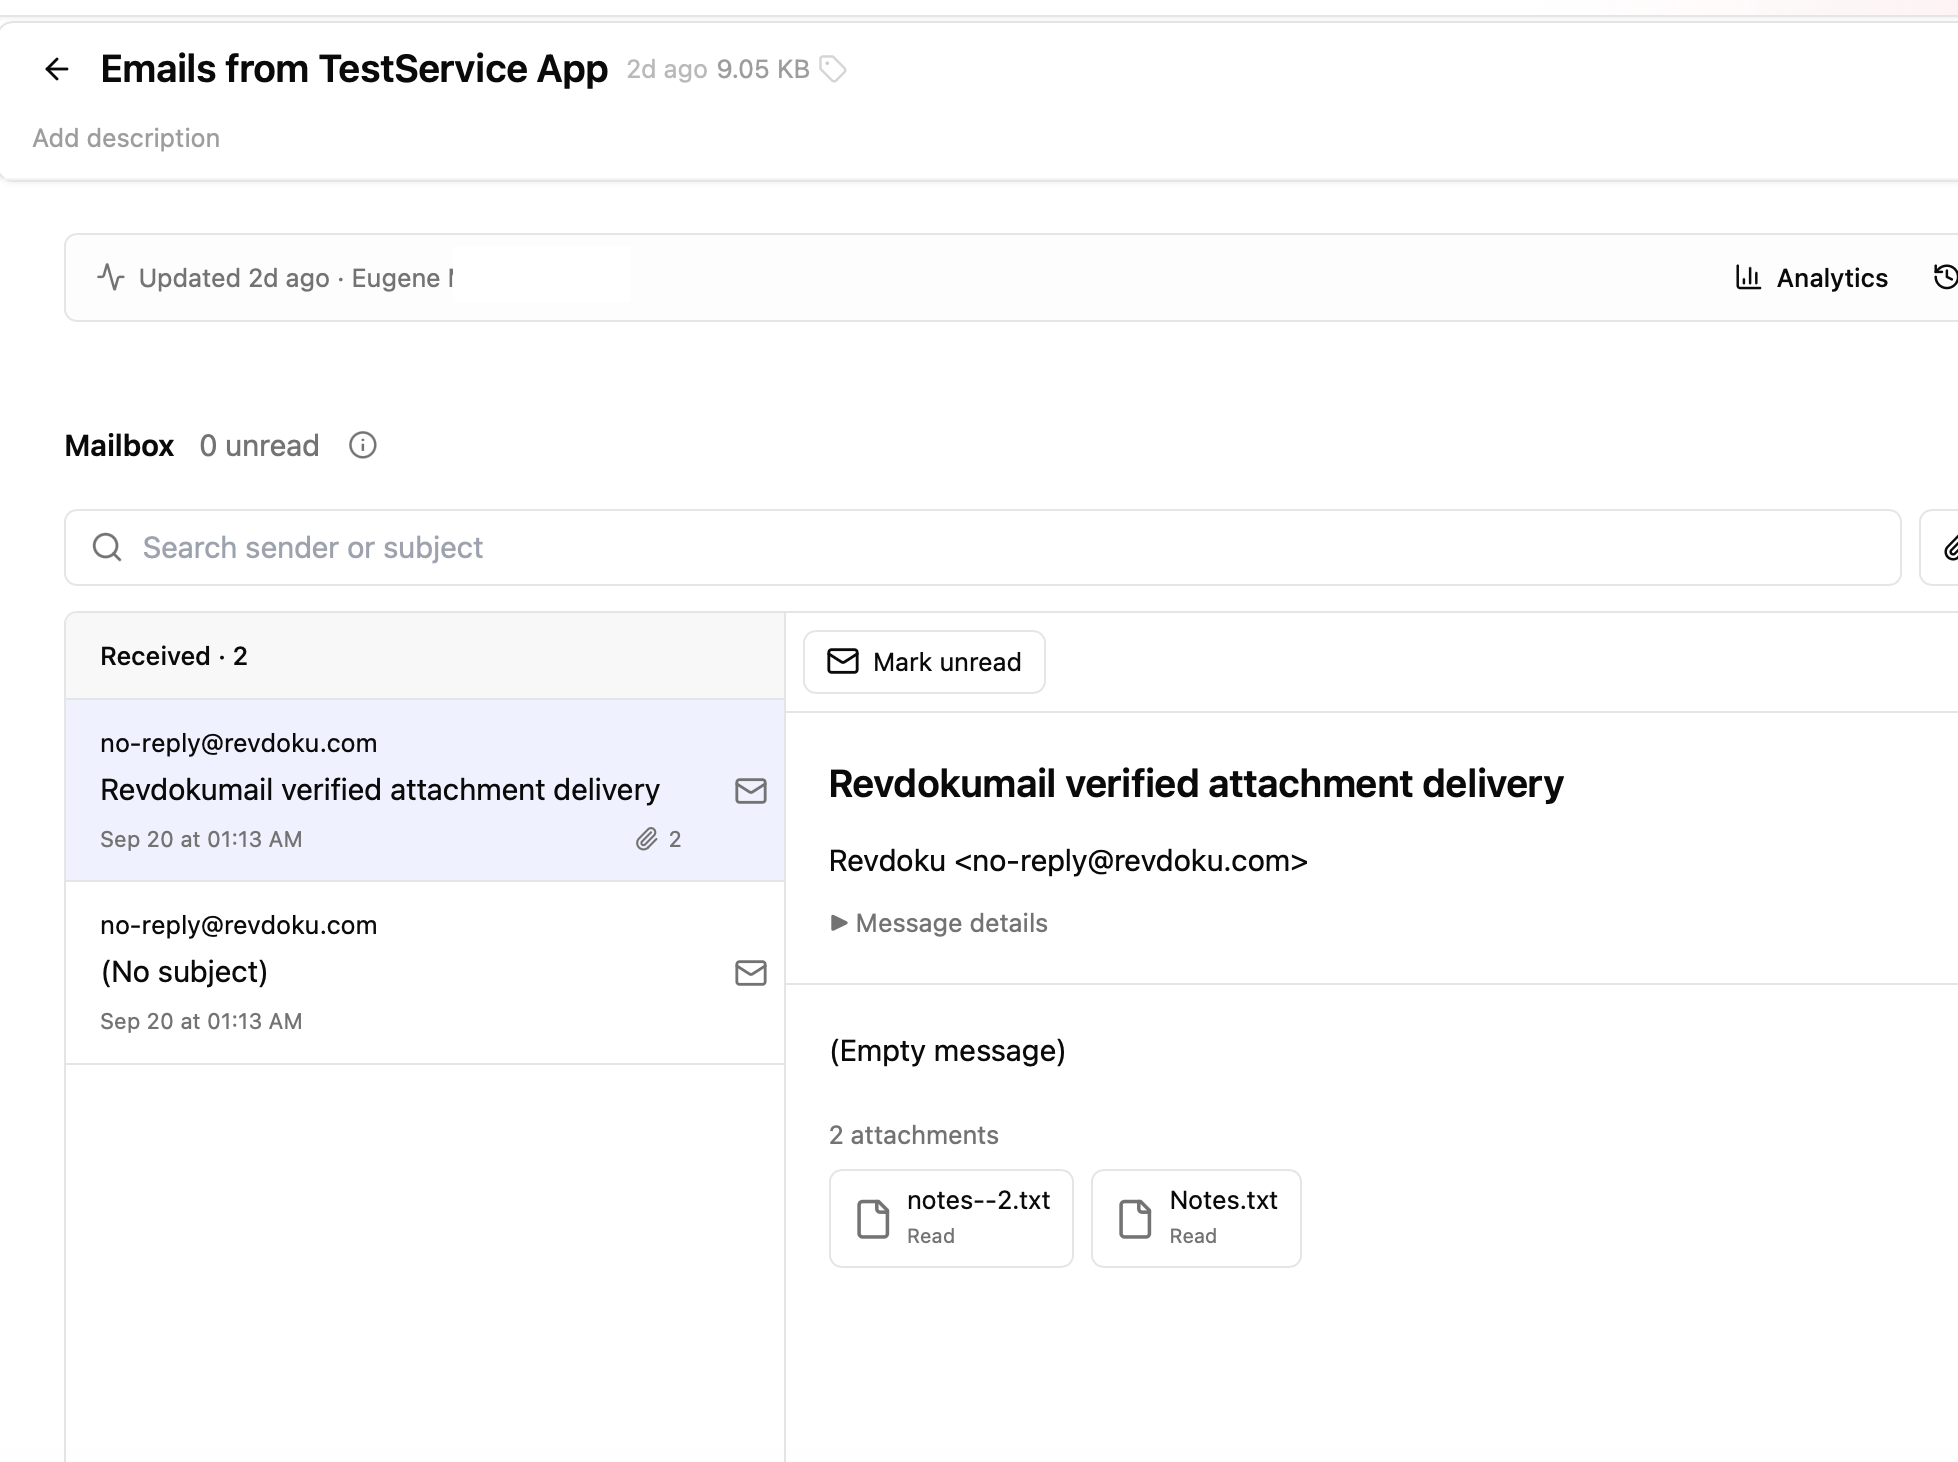1958x1462 pixels.
Task: Click the Mailbox section heading
Action: click(119, 445)
